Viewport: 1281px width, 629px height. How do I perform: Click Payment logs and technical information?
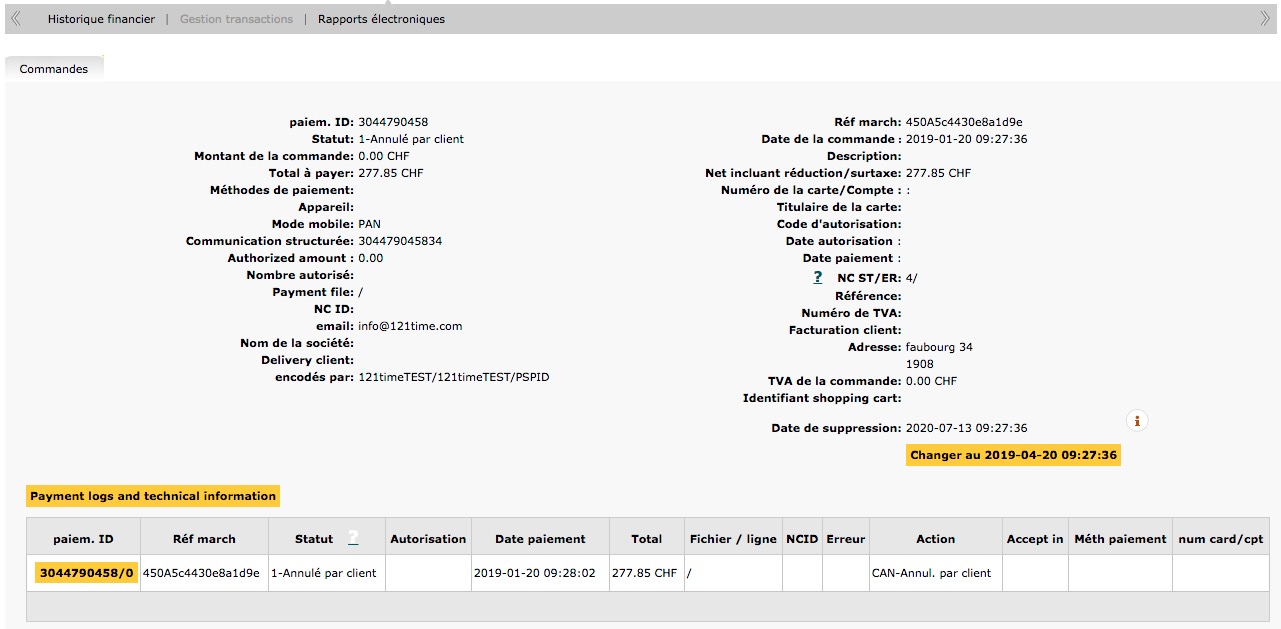[153, 496]
